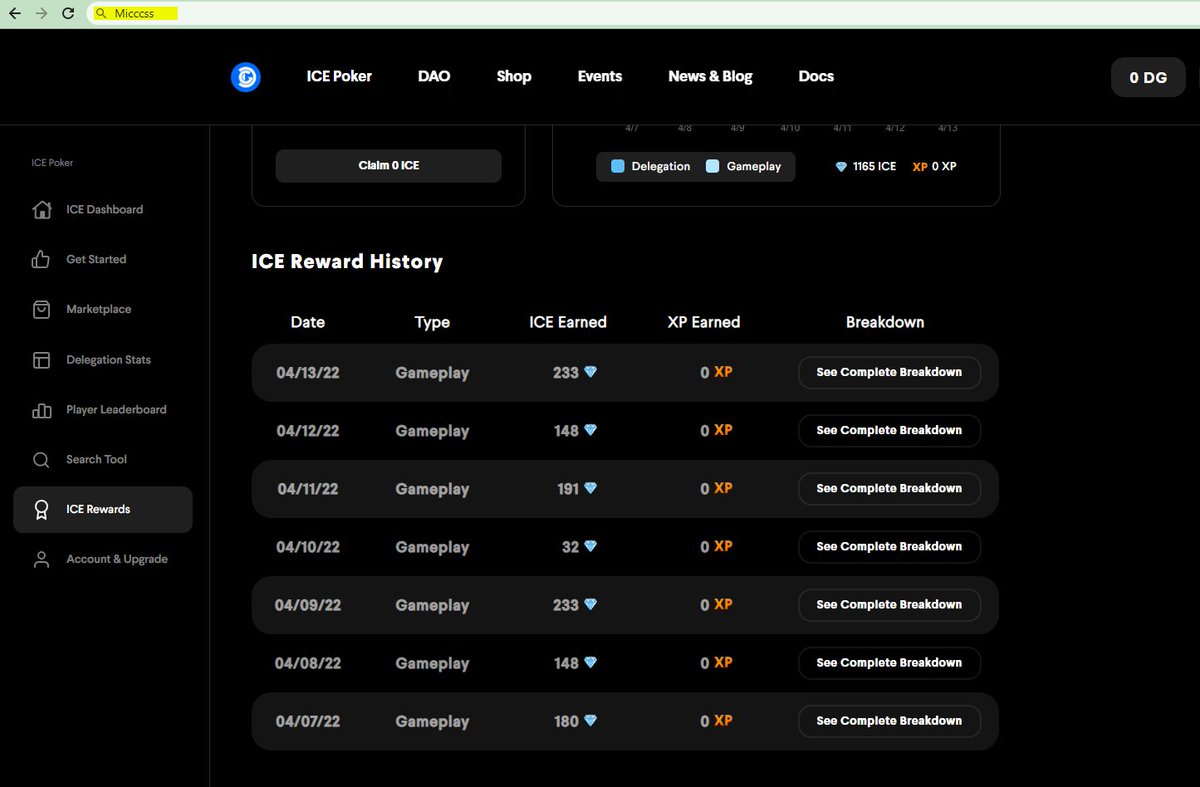Click the diamond icon in 04/07/22 row
Image resolution: width=1200 pixels, height=787 pixels.
(x=591, y=721)
